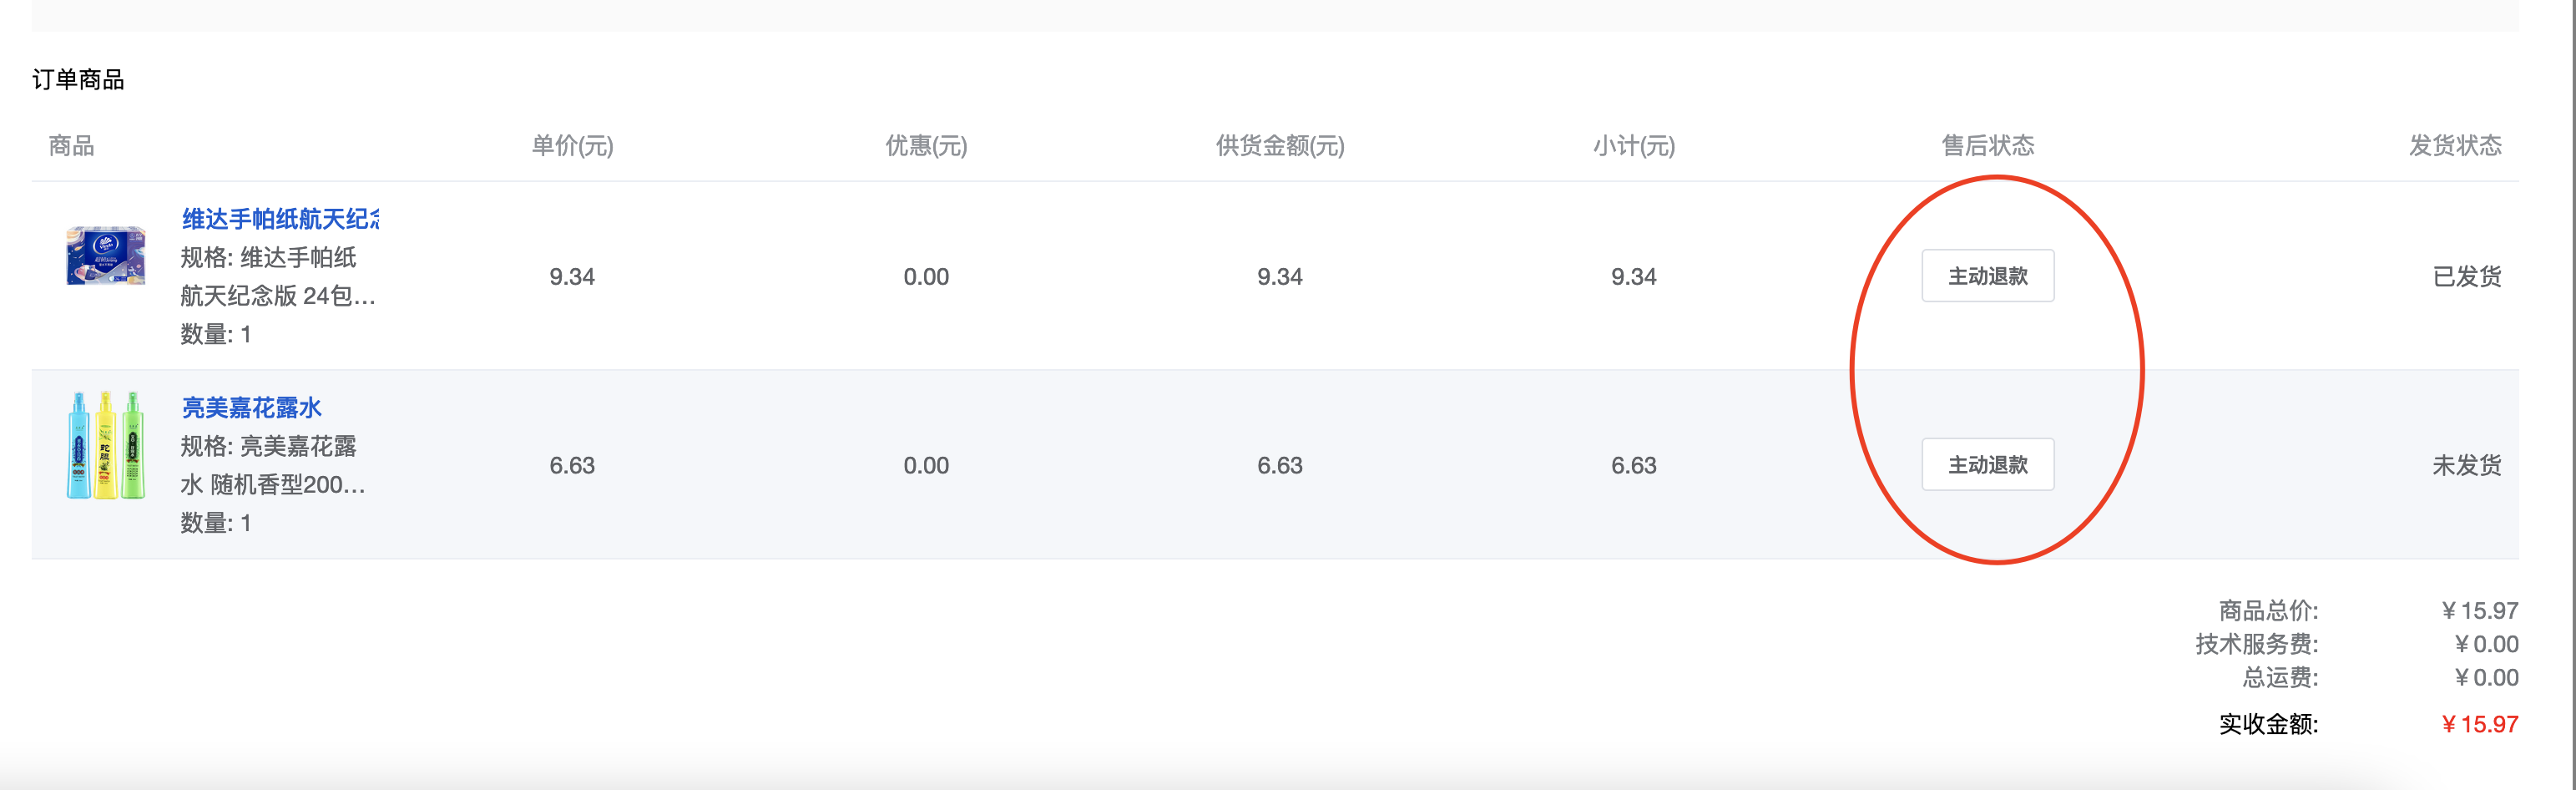This screenshot has height=790, width=2576.
Task: Open the 亮美嘉花露水 product link
Action: (252, 408)
